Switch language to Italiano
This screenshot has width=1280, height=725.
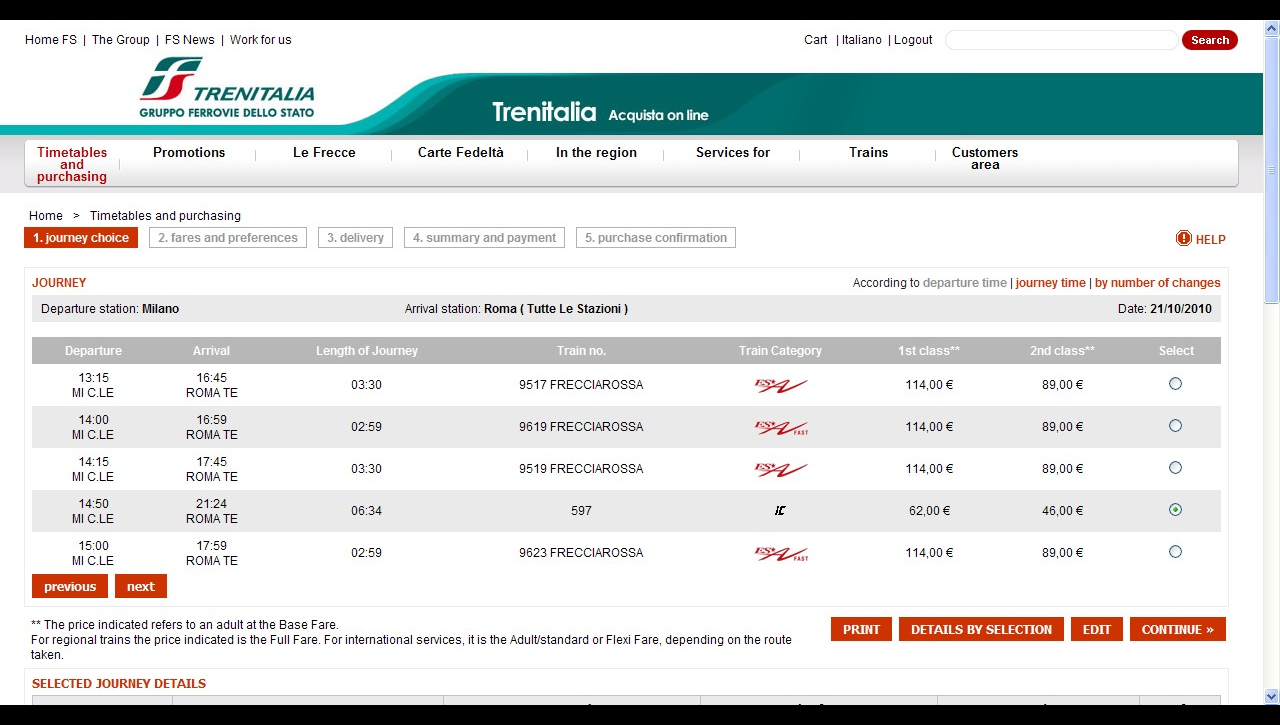(862, 40)
